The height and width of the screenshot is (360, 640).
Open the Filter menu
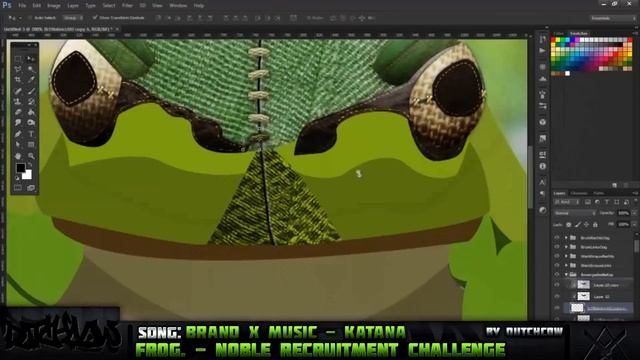[127, 6]
